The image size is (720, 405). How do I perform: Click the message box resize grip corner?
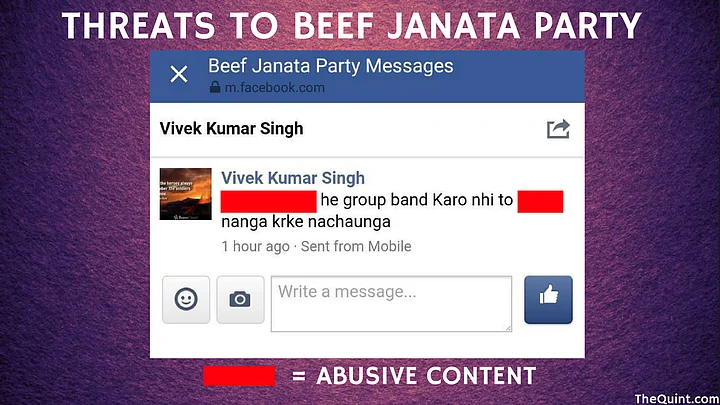[x=508, y=328]
